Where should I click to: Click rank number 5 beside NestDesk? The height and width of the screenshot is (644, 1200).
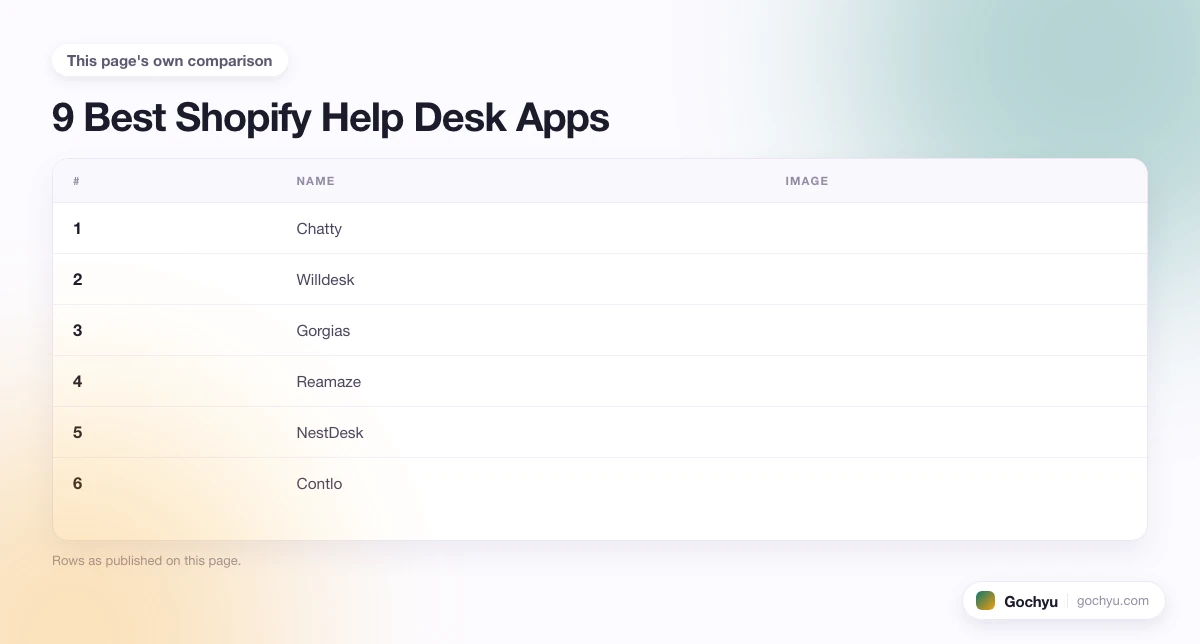pos(77,433)
